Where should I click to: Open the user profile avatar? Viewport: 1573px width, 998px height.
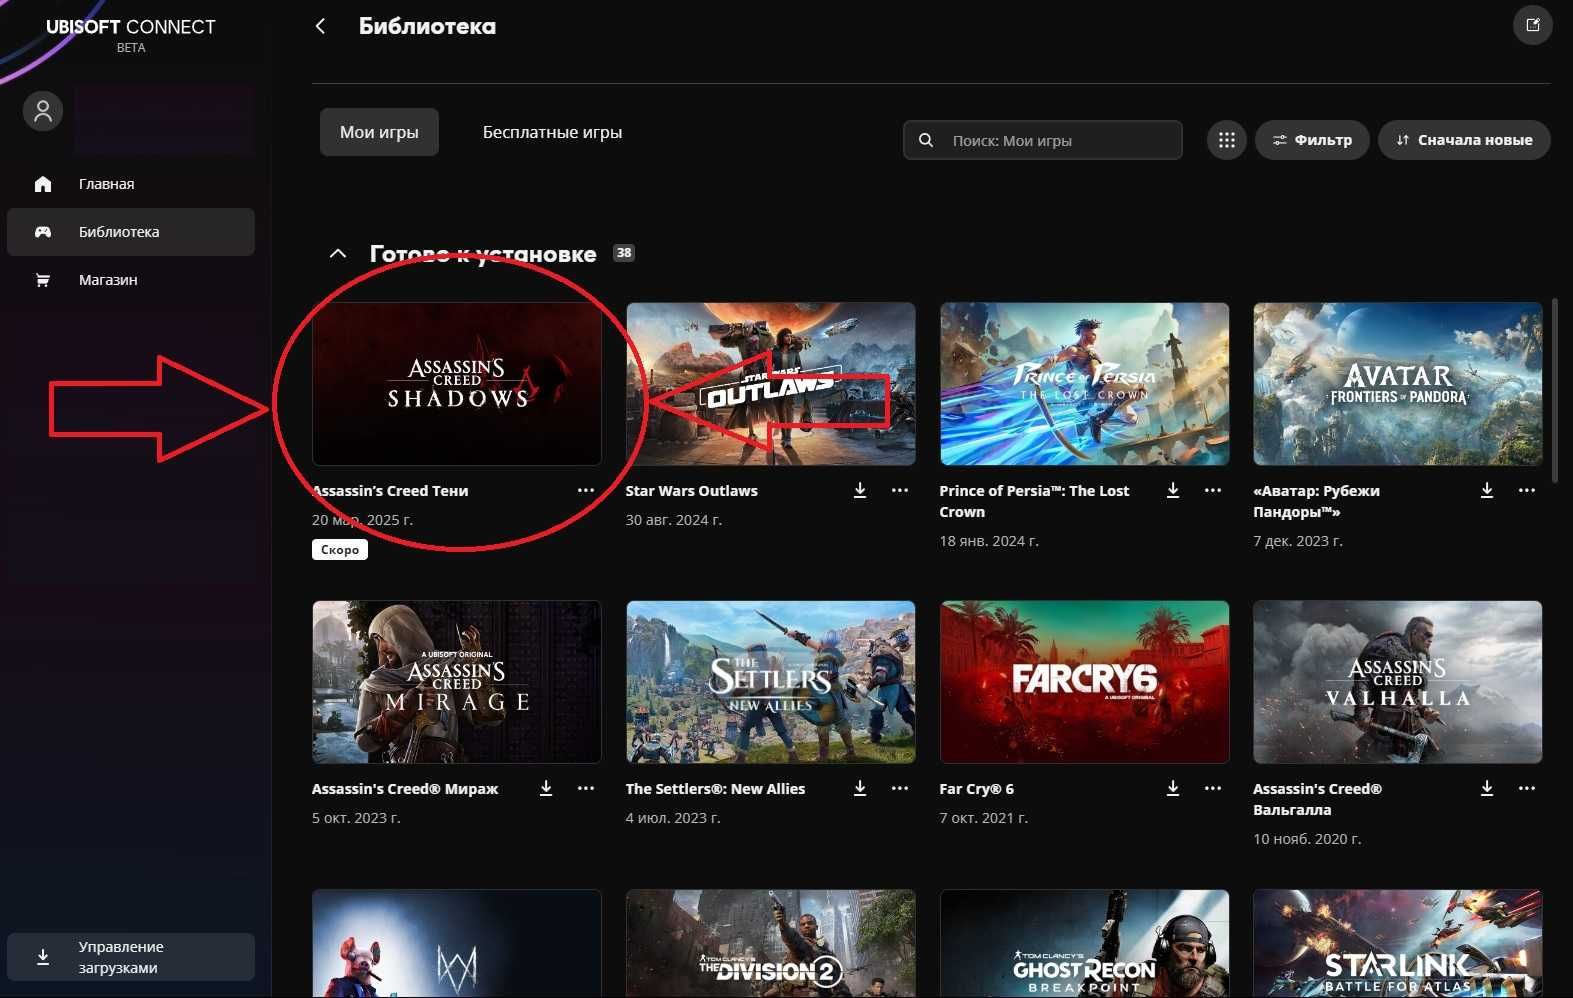pos(43,111)
